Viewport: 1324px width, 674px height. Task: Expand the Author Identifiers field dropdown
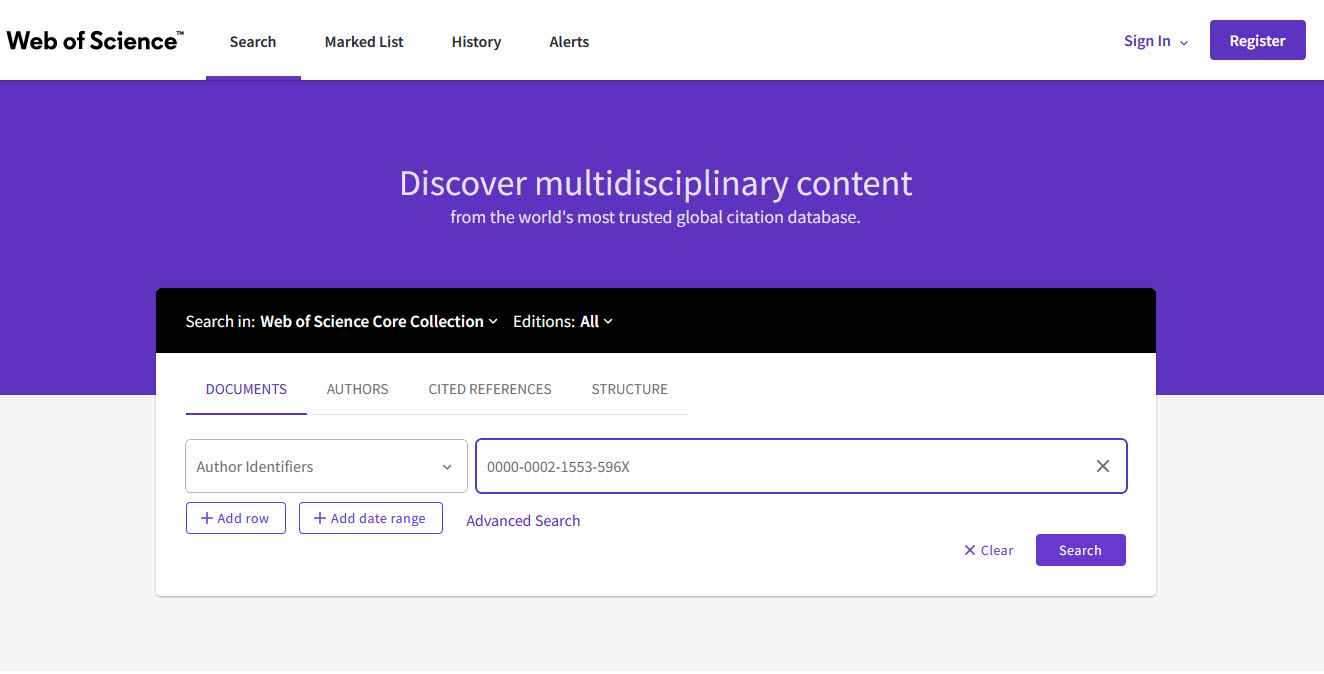coord(326,466)
